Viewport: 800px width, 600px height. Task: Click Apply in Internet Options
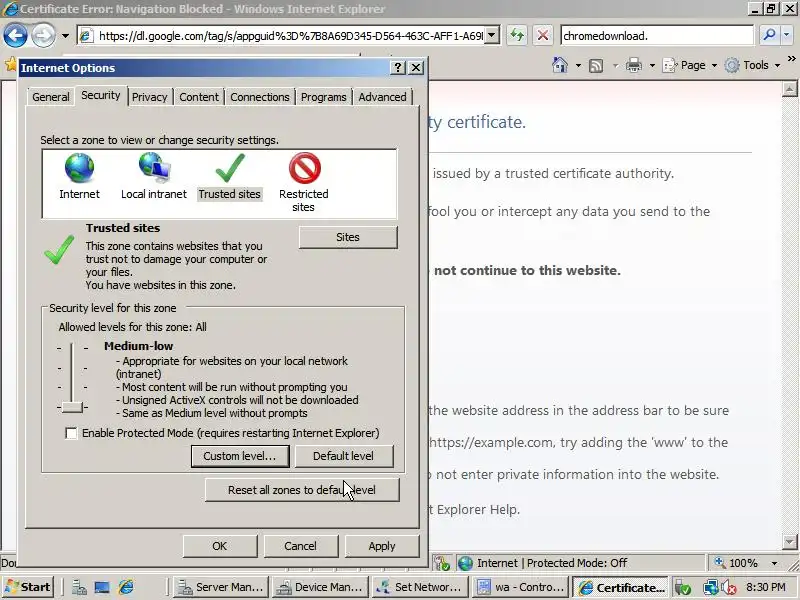(382, 546)
